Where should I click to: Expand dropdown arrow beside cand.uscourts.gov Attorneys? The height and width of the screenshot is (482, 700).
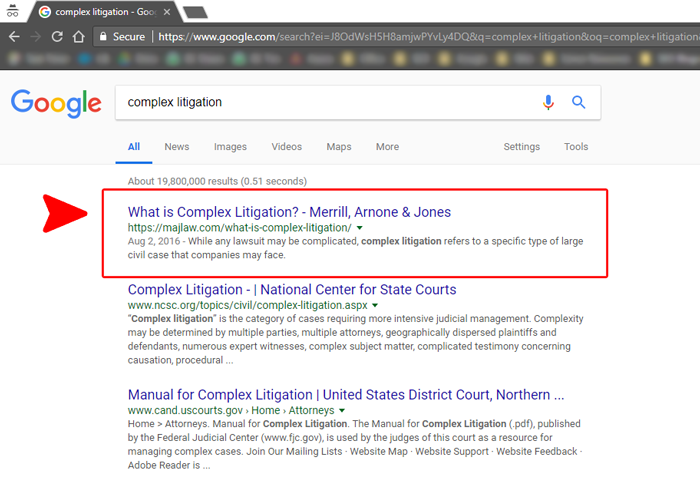pos(342,411)
